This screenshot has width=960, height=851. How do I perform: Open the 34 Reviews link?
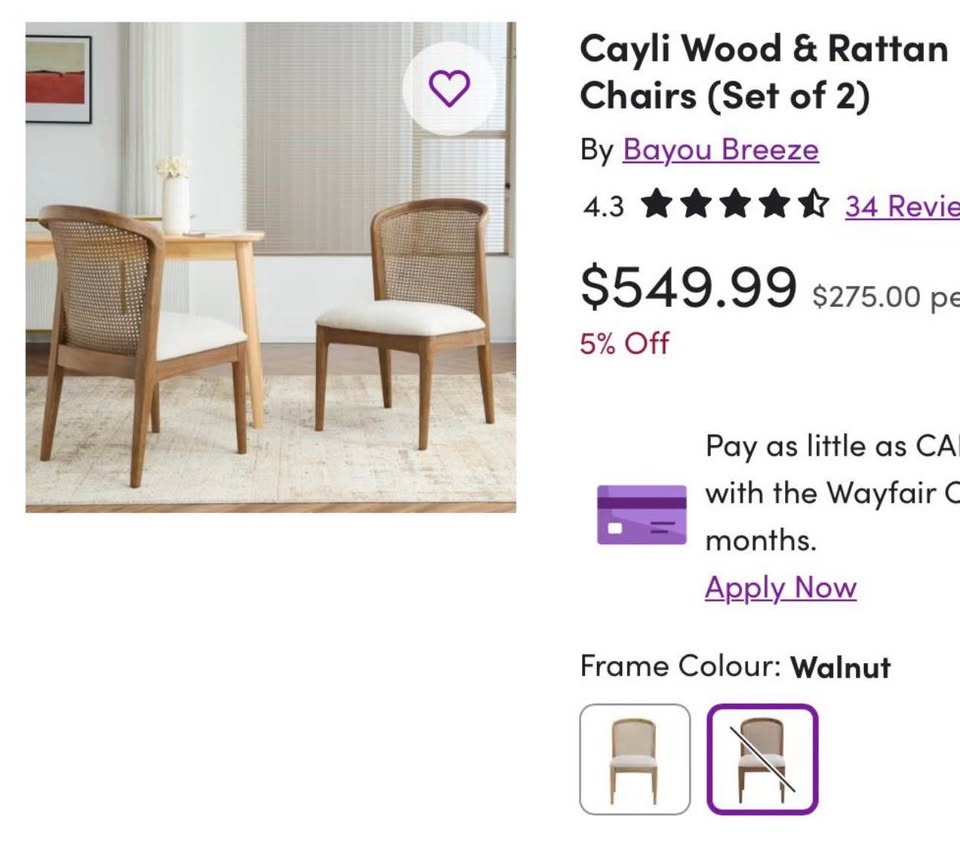coord(901,206)
